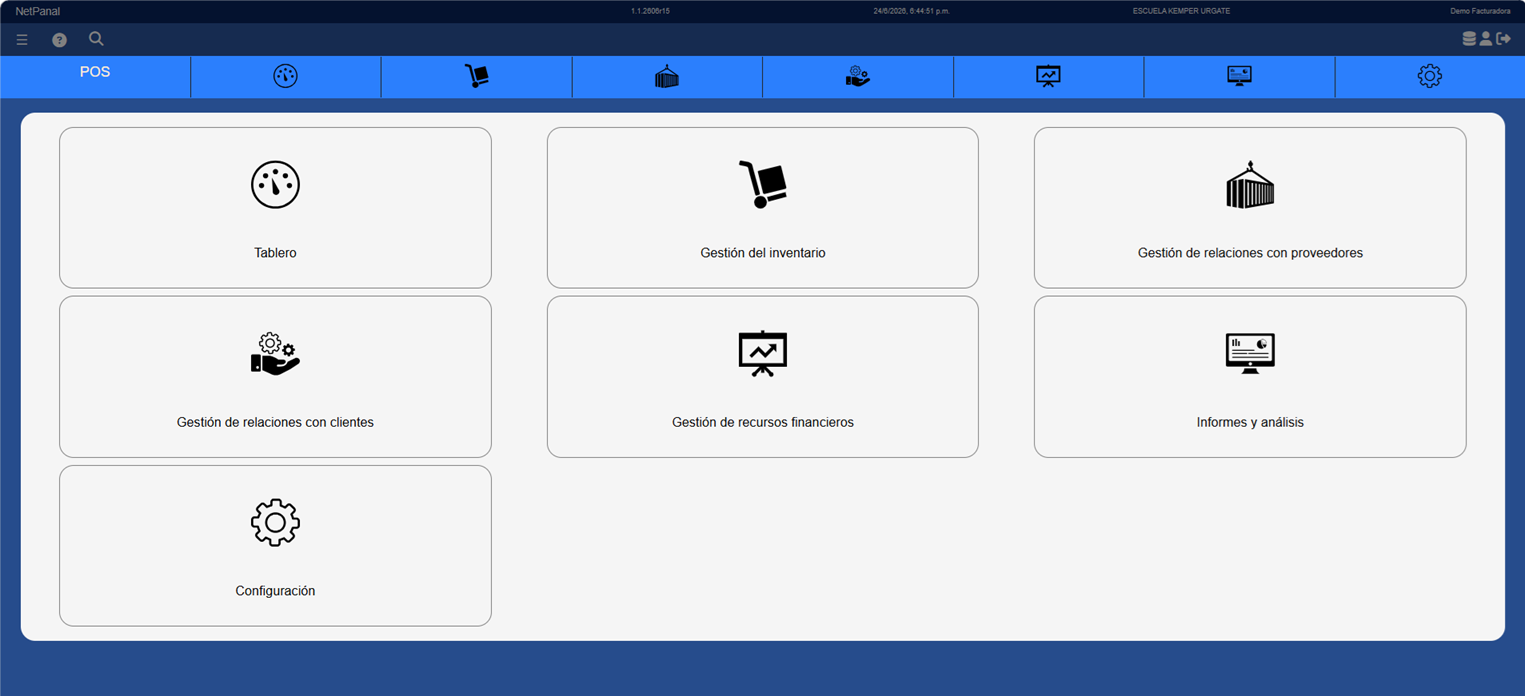The image size is (1525, 696).
Task: Open search with the magnifying glass icon
Action: [96, 39]
